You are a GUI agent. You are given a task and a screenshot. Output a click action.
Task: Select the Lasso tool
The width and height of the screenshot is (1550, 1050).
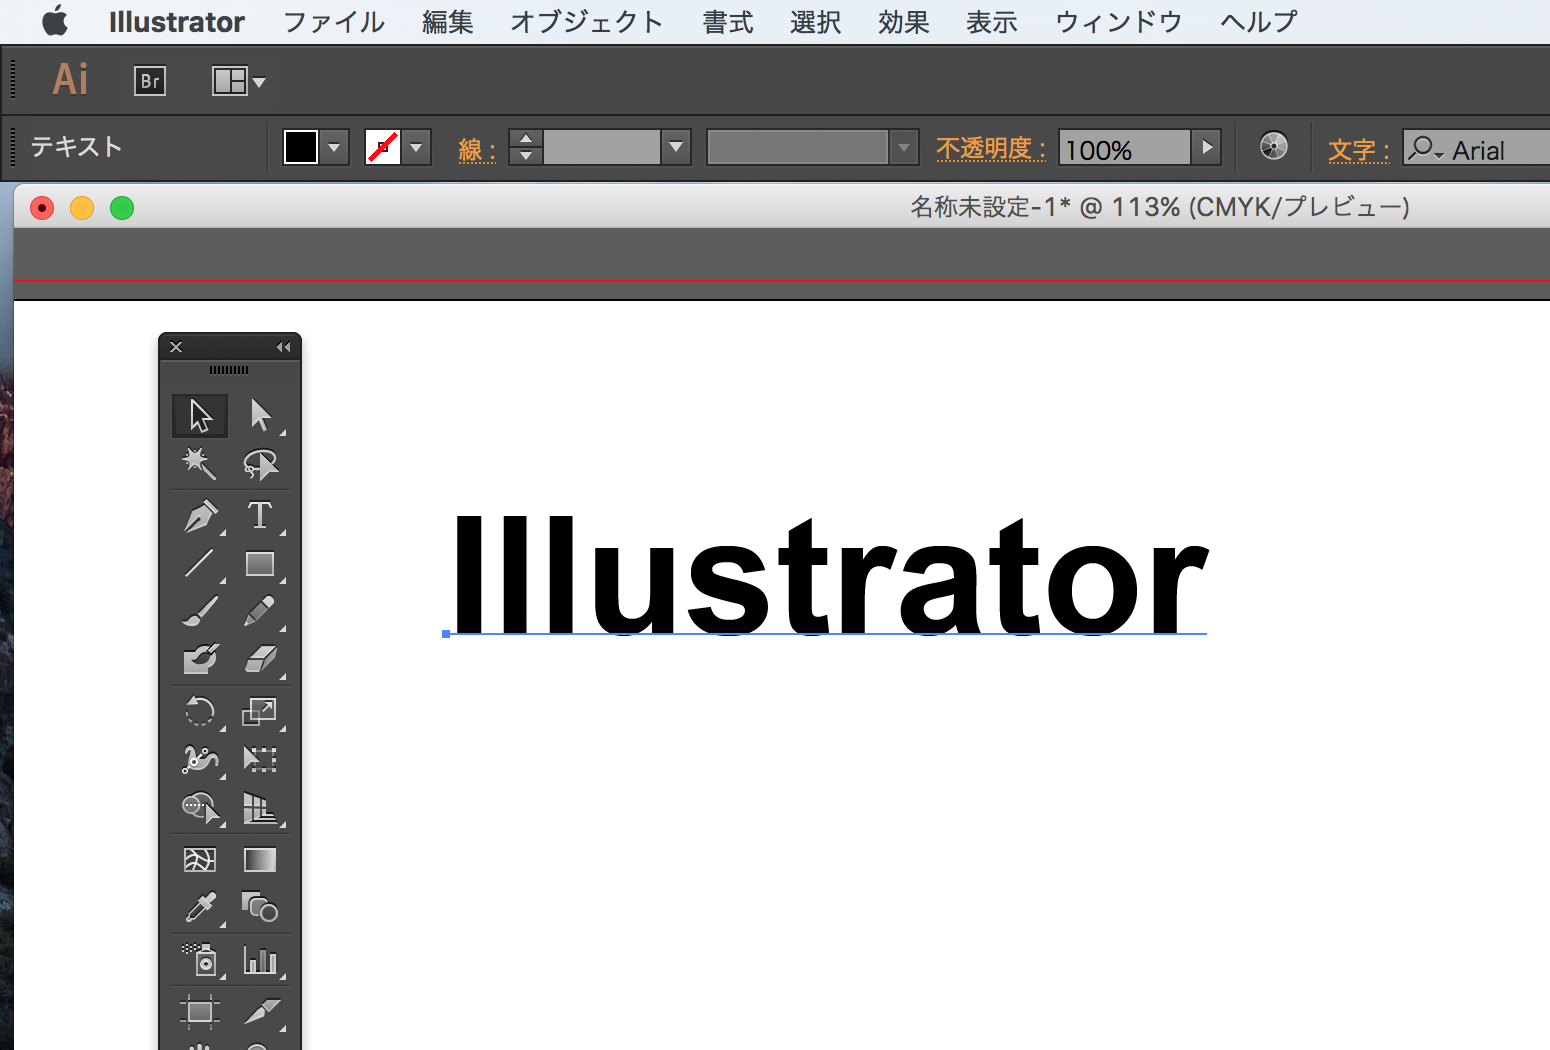pos(260,463)
